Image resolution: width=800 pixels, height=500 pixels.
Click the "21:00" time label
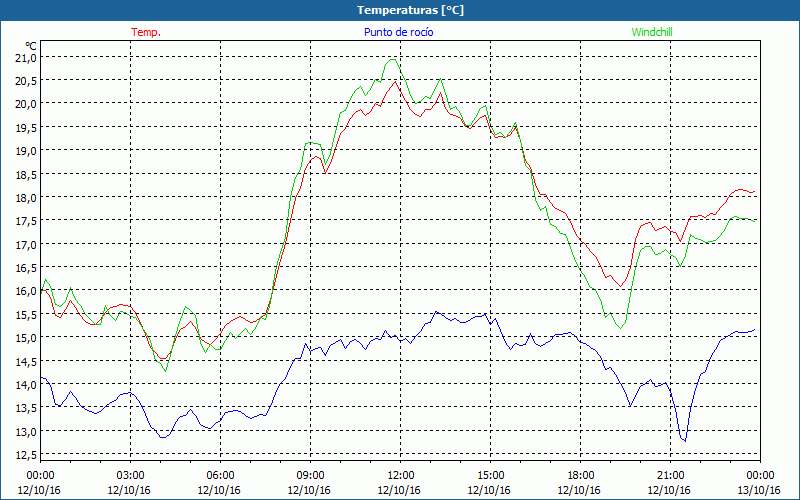tap(670, 476)
